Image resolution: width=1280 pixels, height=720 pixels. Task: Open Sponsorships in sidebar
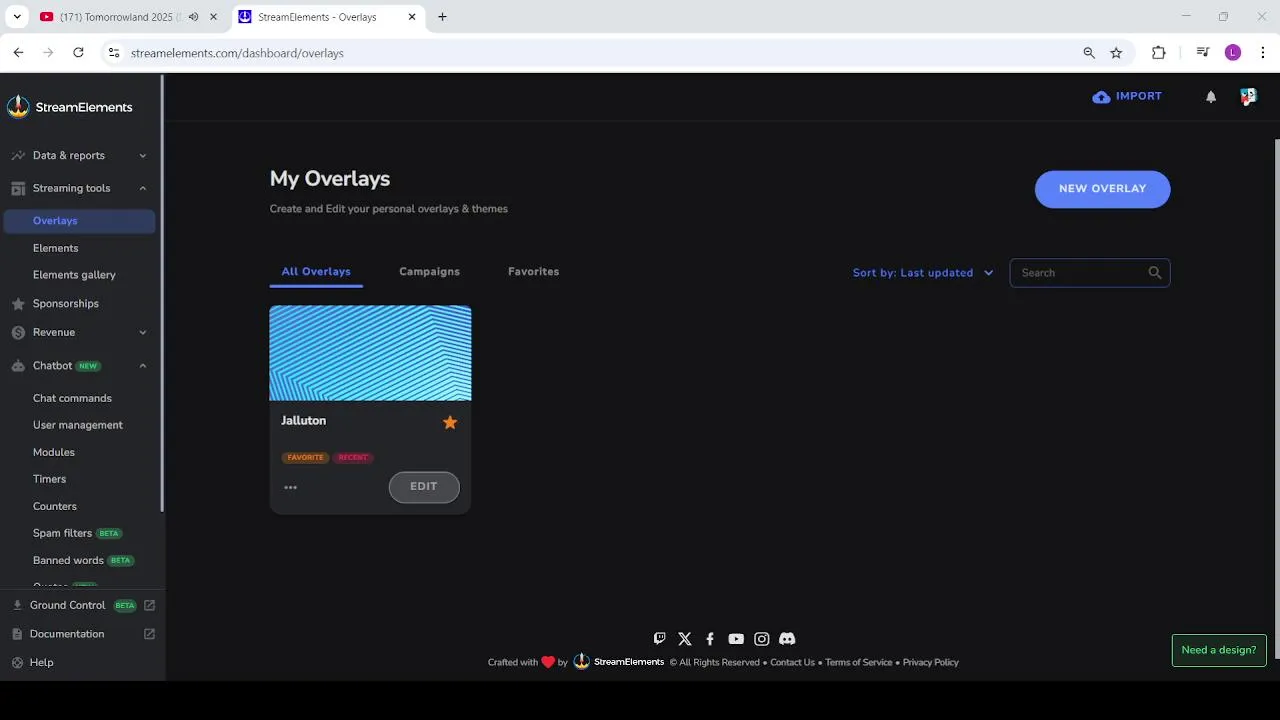coord(65,304)
